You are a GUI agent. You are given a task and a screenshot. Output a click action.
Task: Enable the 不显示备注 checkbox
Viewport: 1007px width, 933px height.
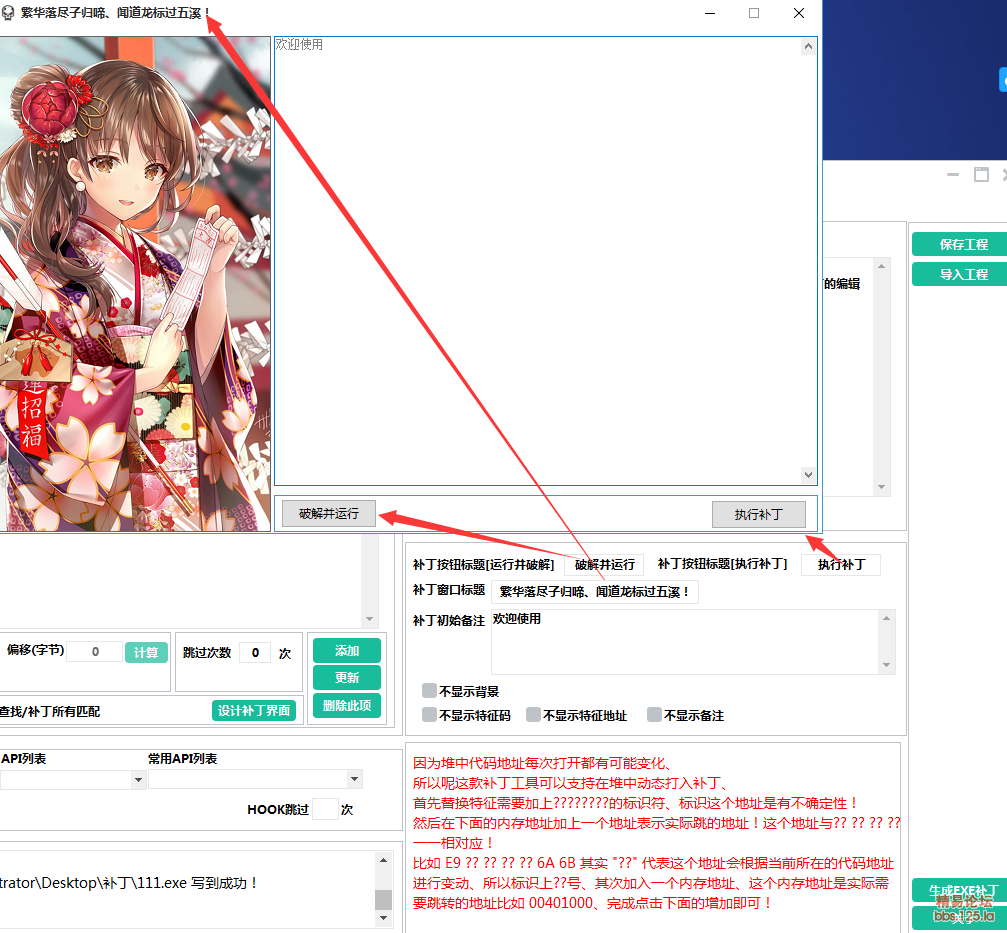click(x=654, y=715)
